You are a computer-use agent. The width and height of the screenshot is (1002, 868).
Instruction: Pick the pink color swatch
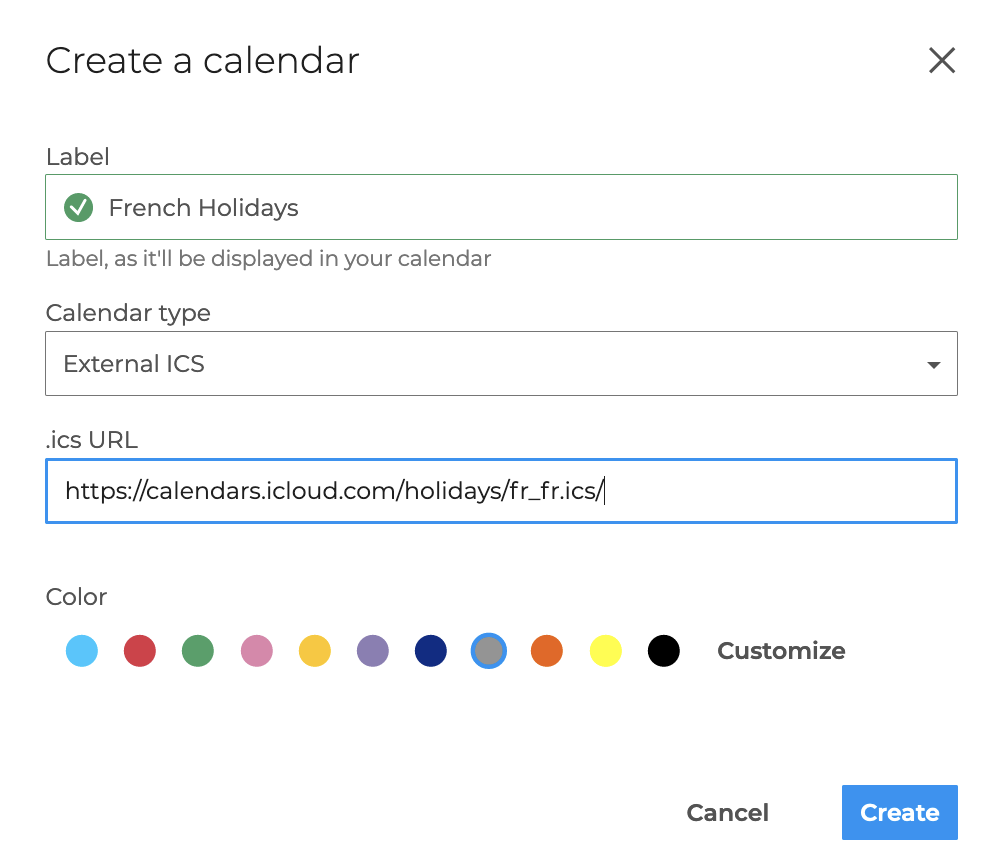(x=257, y=651)
